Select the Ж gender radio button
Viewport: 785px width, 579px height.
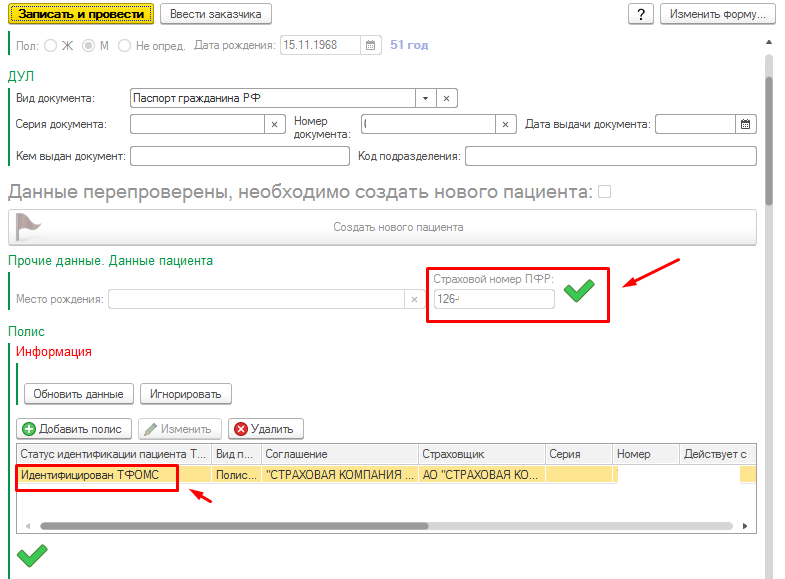pos(51,46)
